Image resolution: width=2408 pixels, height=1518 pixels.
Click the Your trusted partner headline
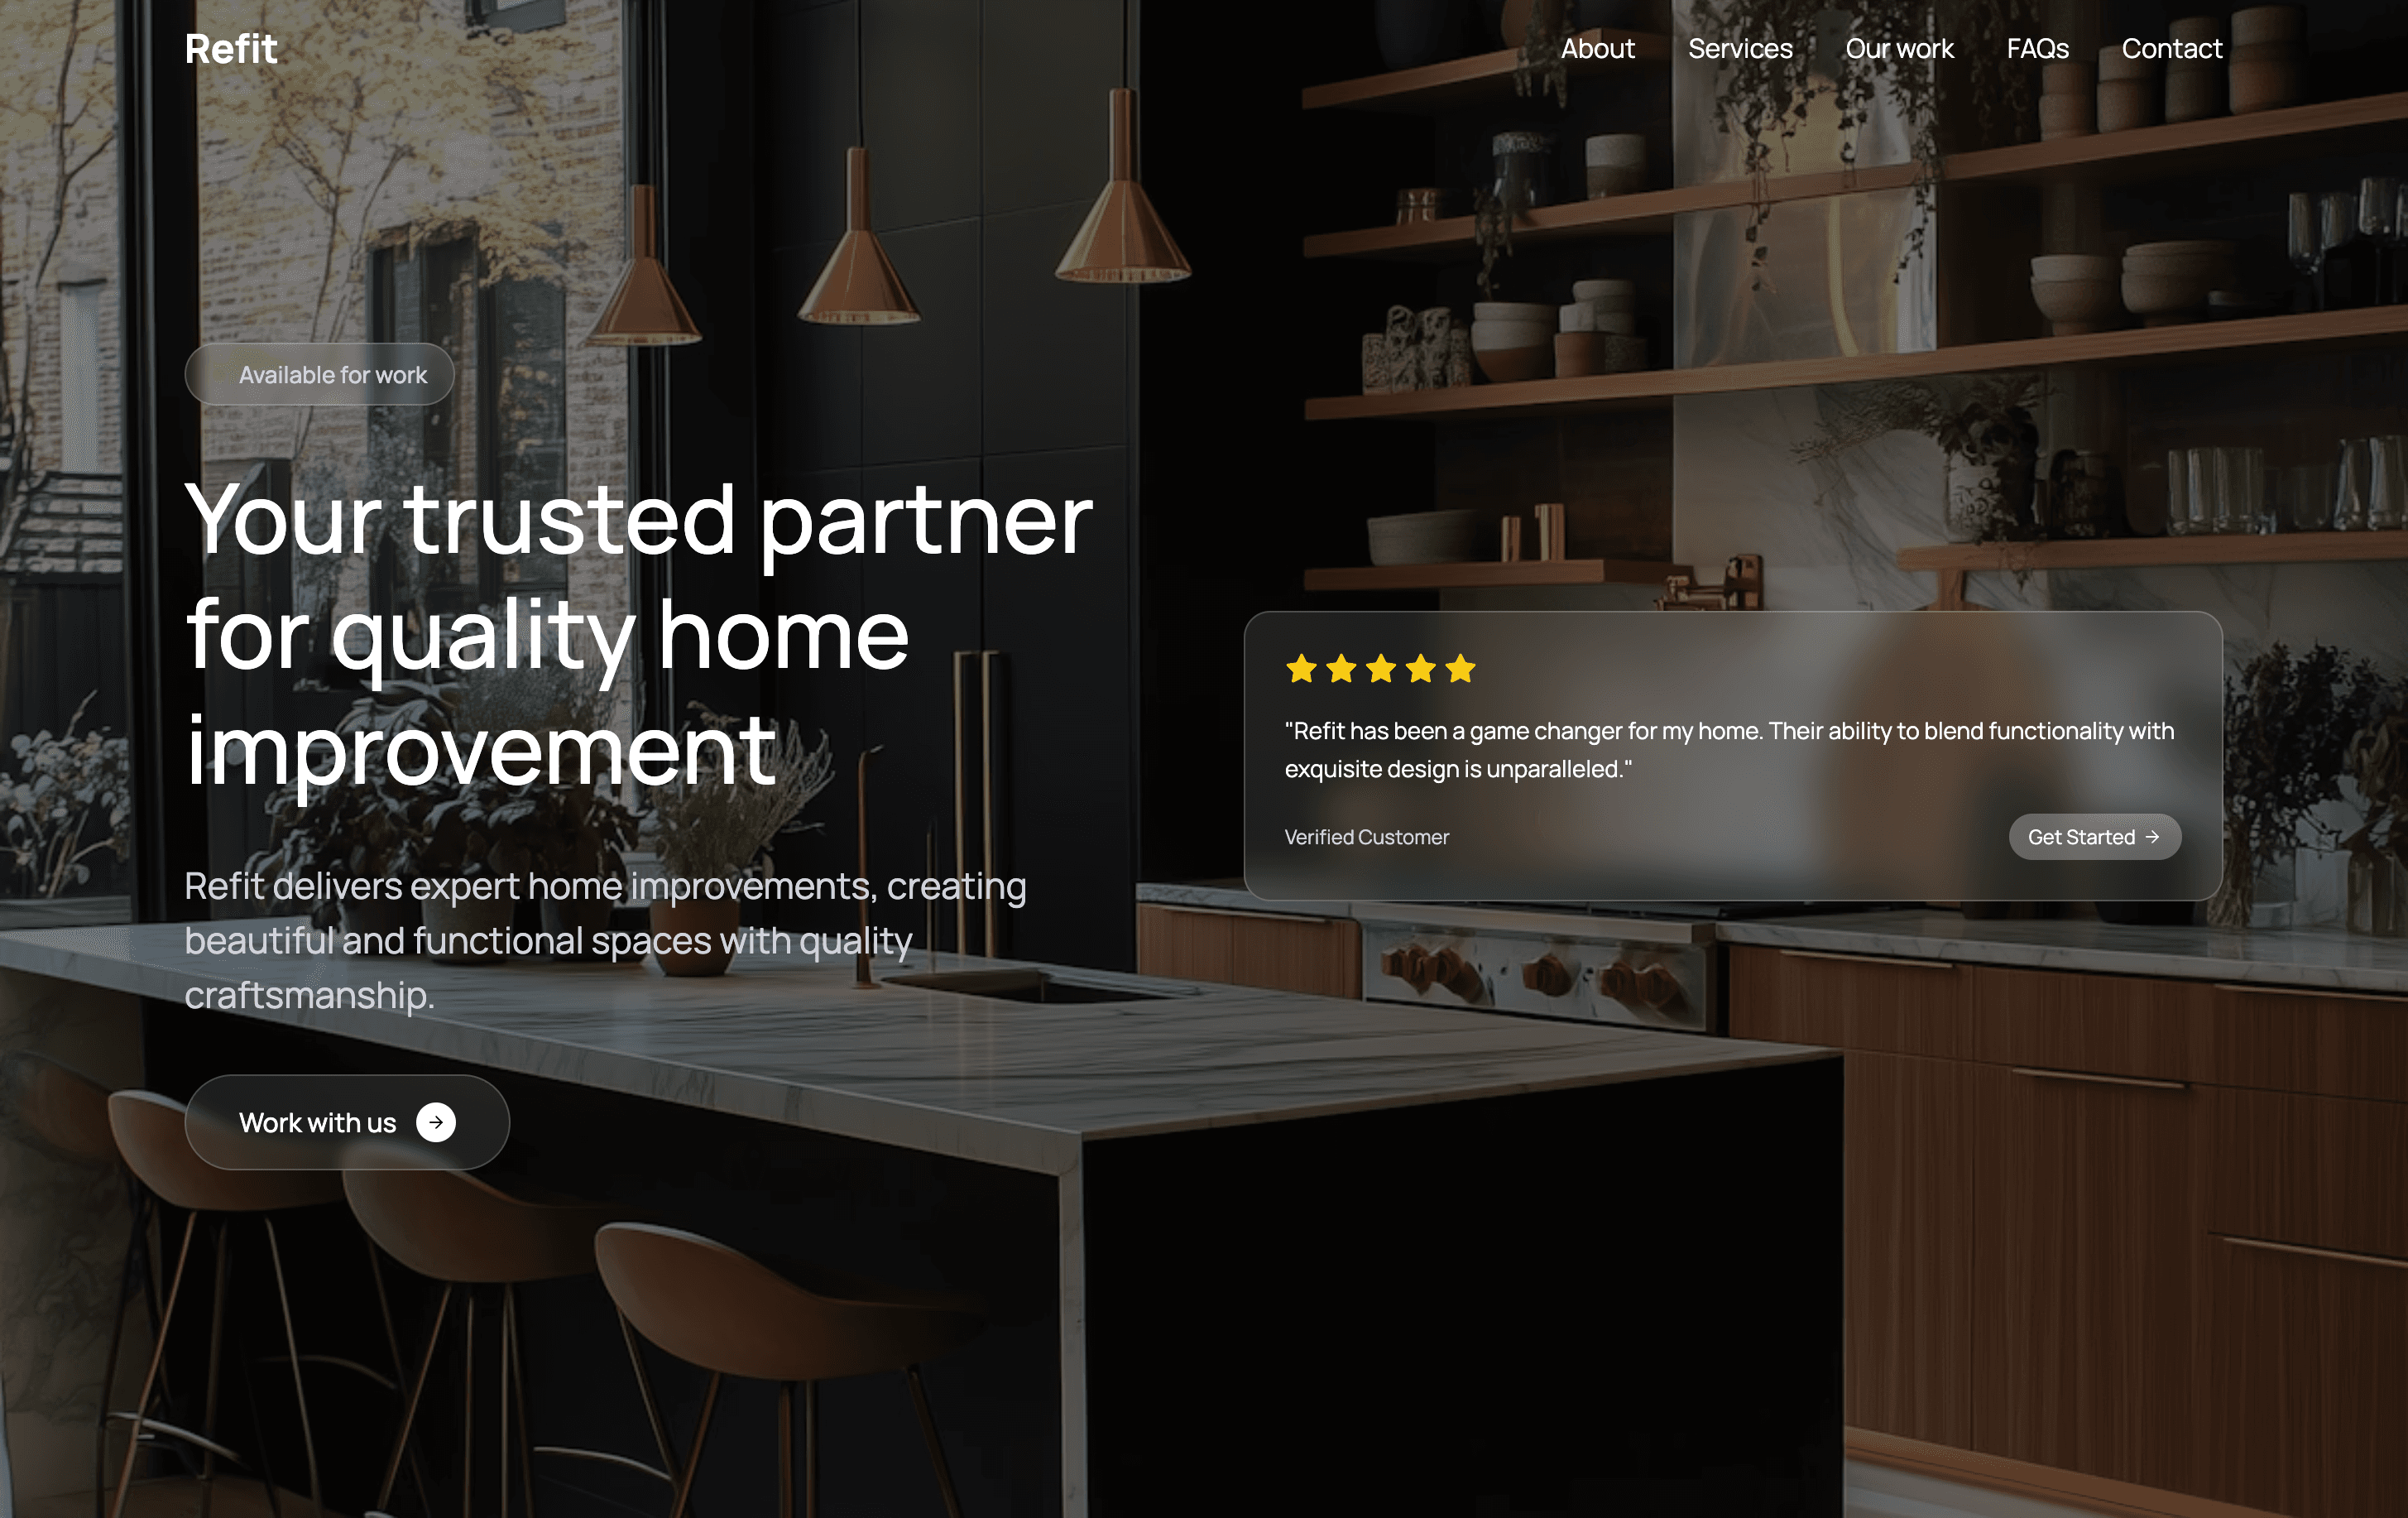[639, 635]
